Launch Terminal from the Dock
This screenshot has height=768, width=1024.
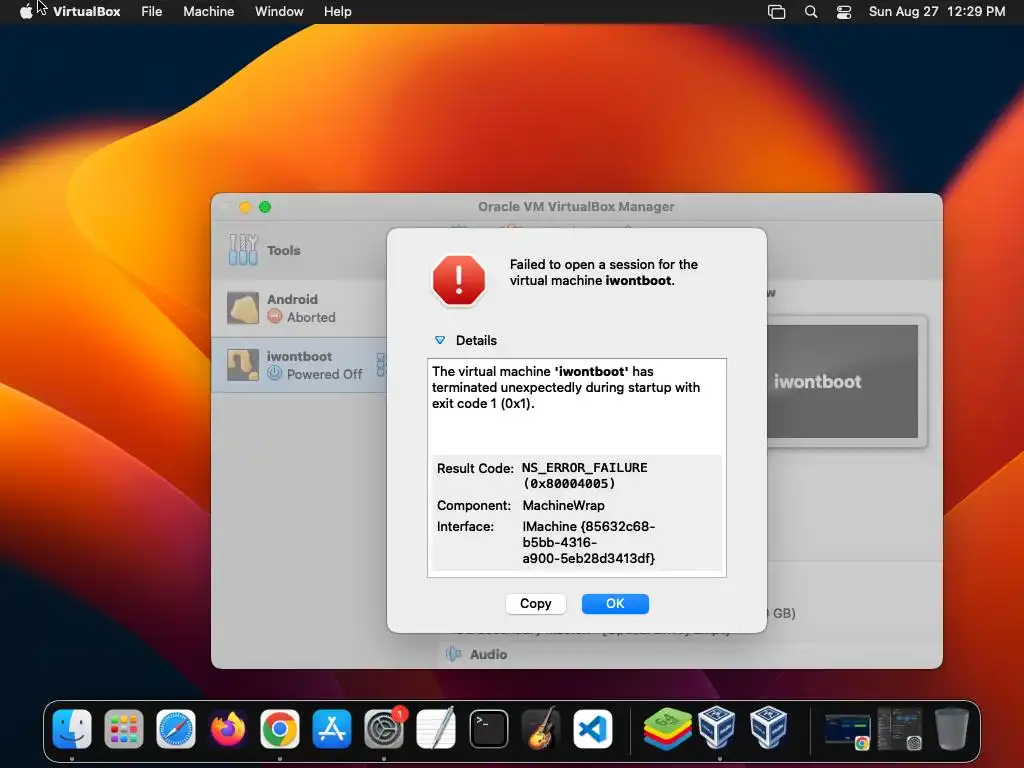[x=488, y=728]
